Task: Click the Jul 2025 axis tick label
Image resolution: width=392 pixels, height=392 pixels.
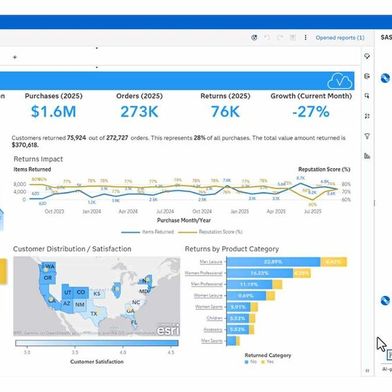Action: 313,211
